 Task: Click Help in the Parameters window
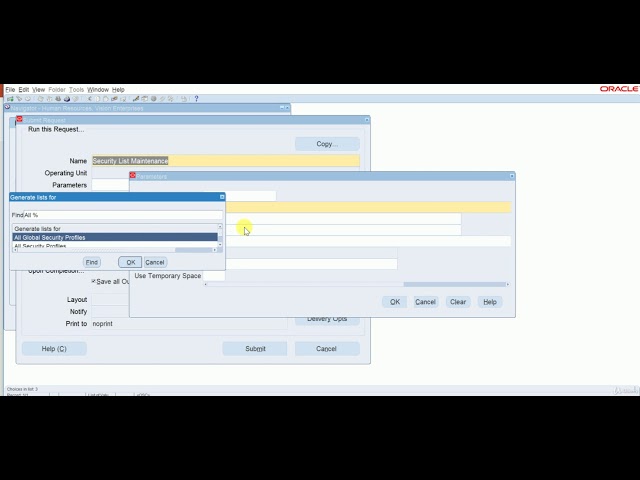point(490,302)
